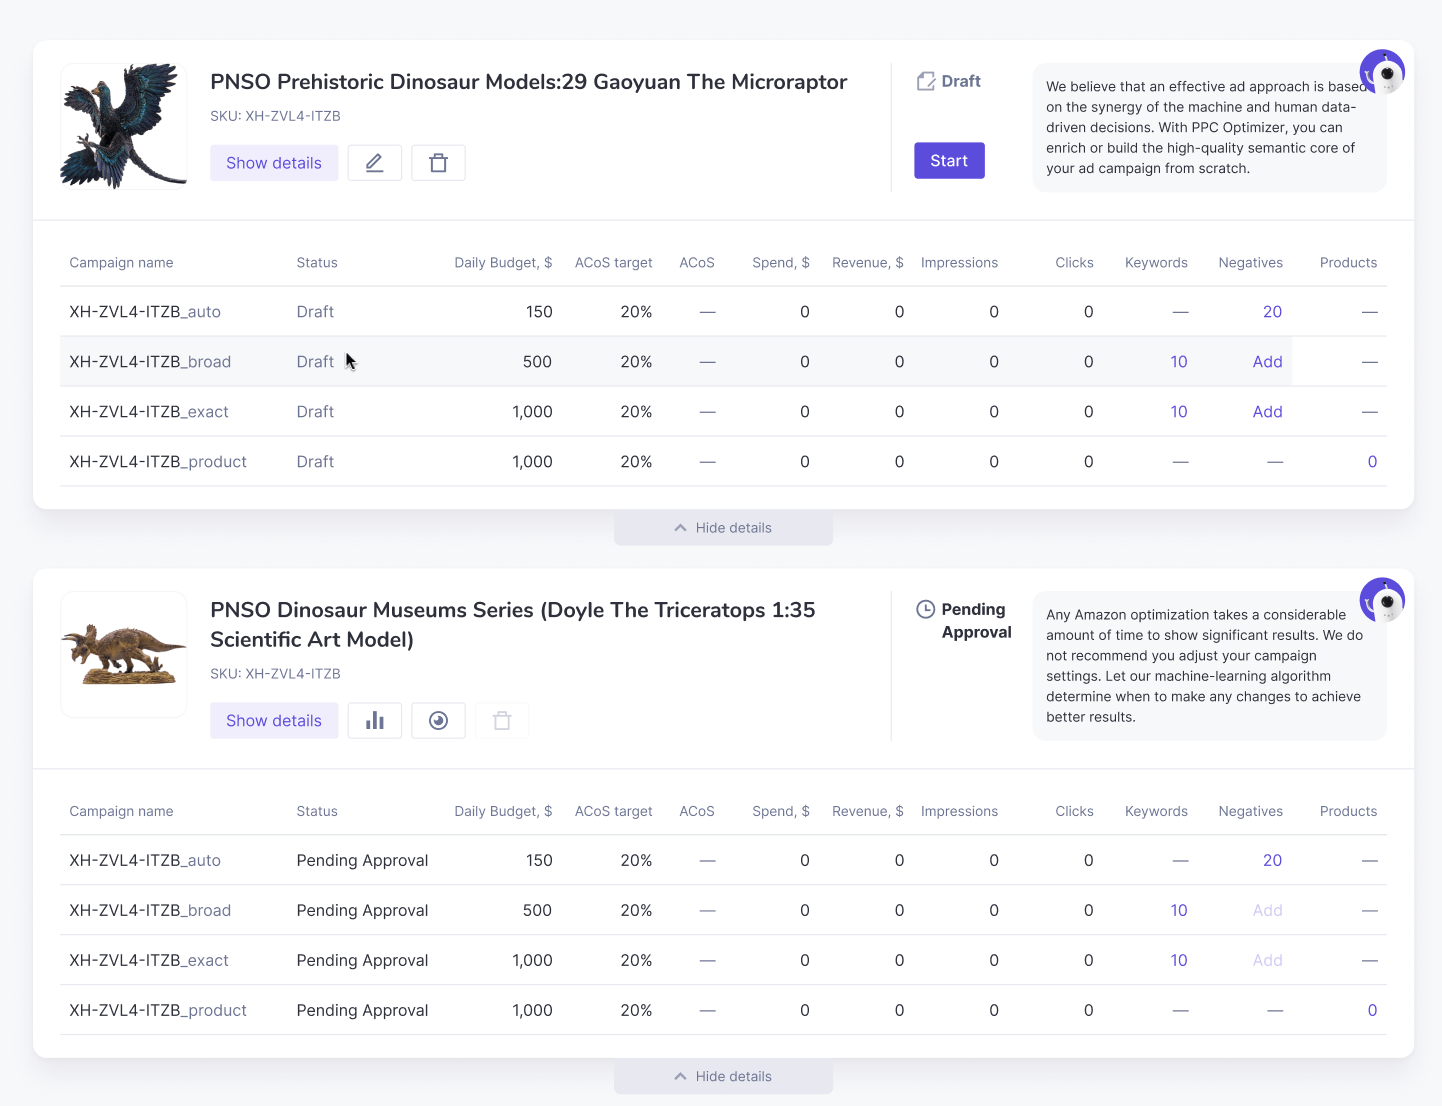
Task: Collapse Microraptor table with Hide details
Action: tap(724, 528)
